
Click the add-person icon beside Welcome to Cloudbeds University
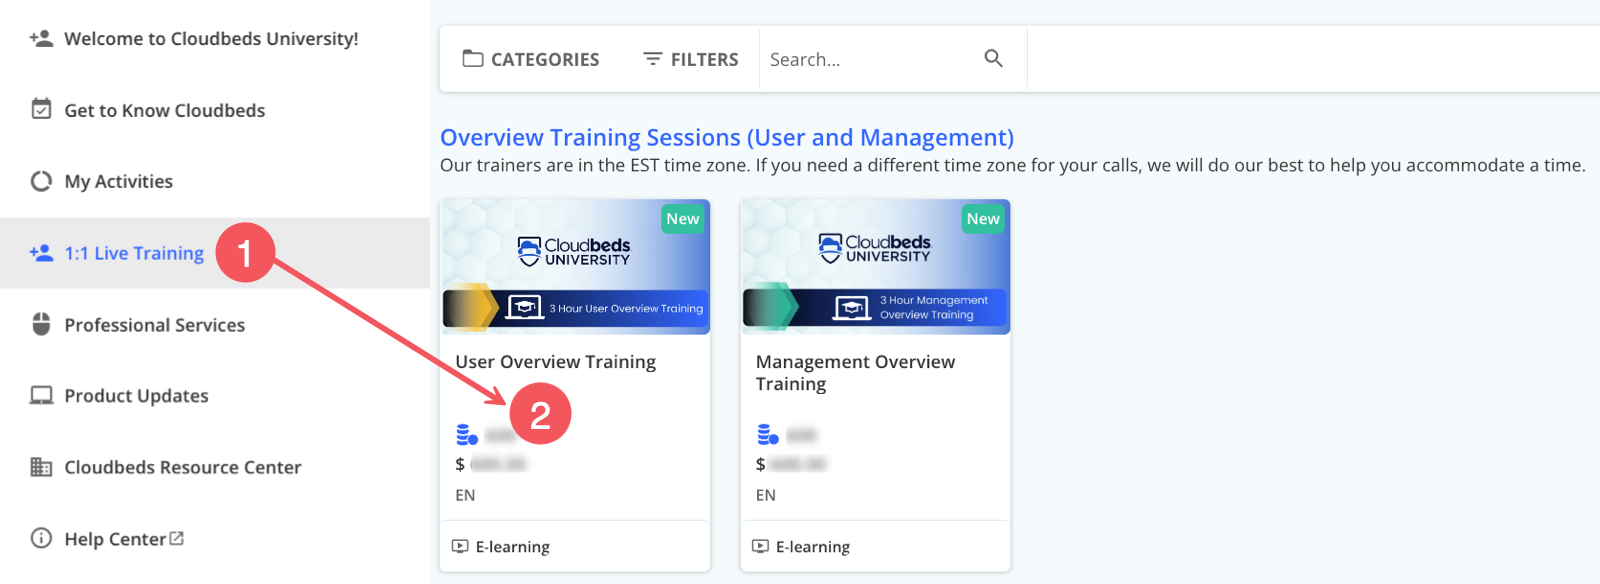(41, 39)
